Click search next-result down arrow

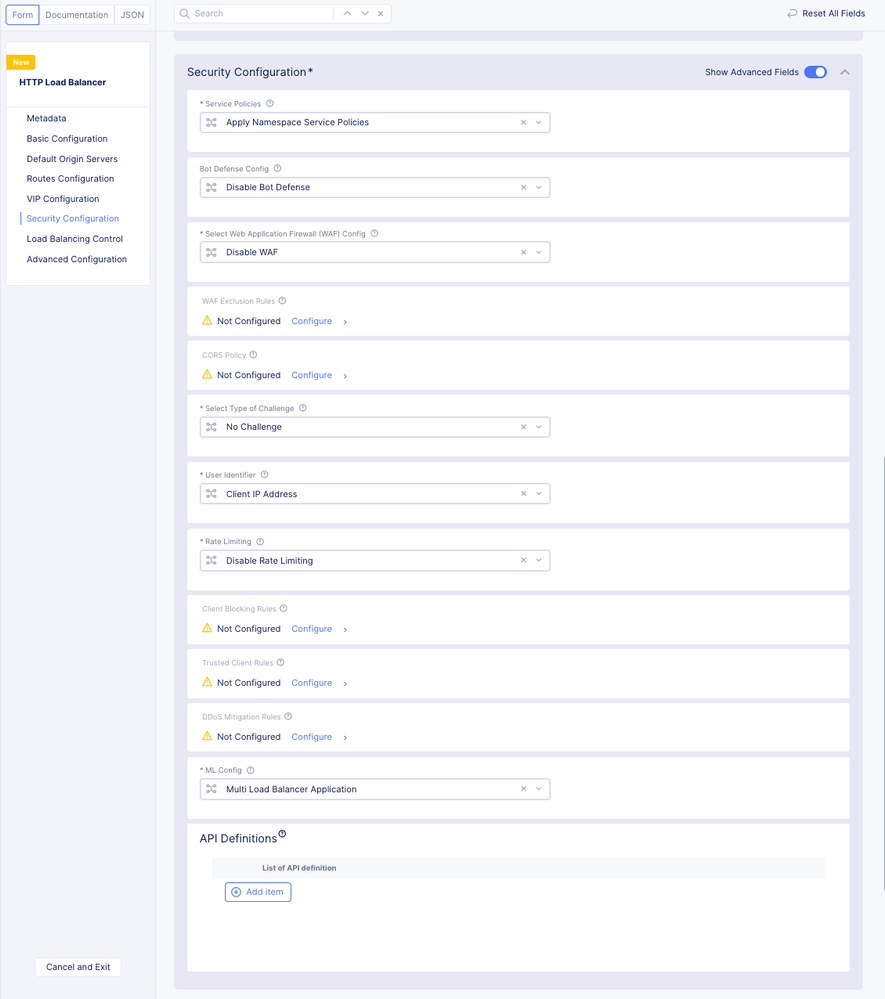(x=365, y=14)
